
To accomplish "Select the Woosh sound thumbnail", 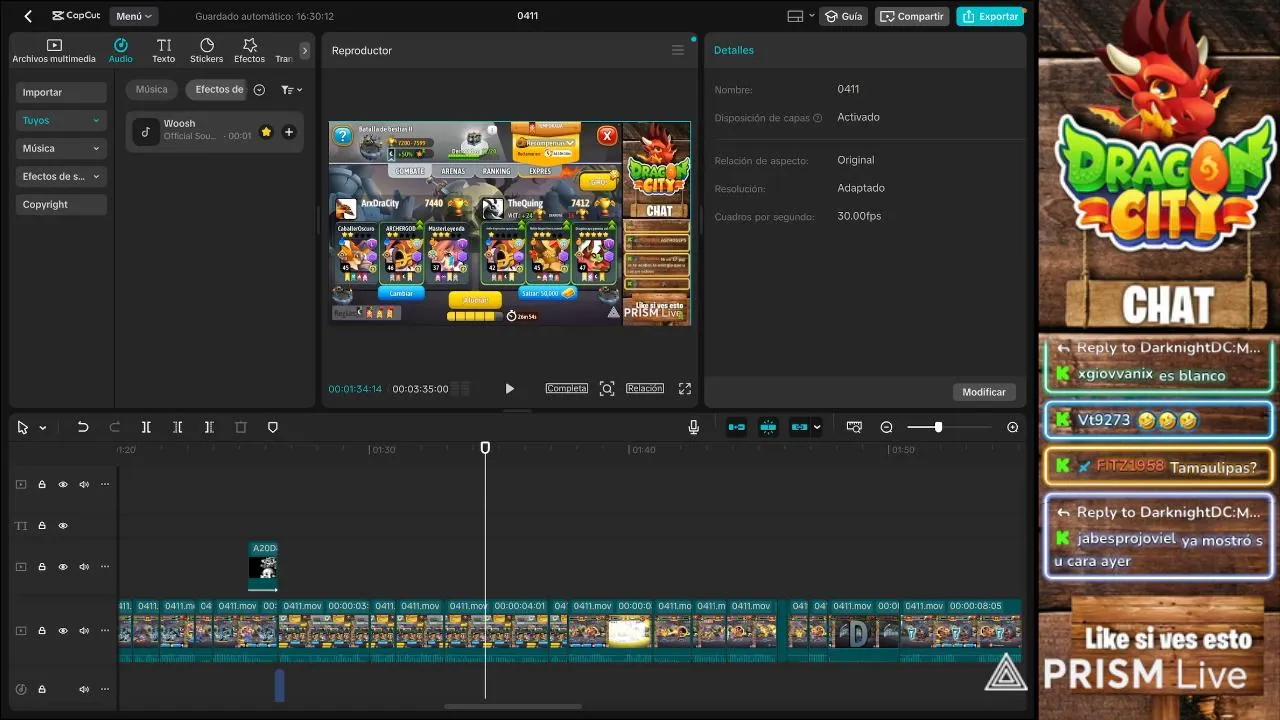I will (146, 131).
